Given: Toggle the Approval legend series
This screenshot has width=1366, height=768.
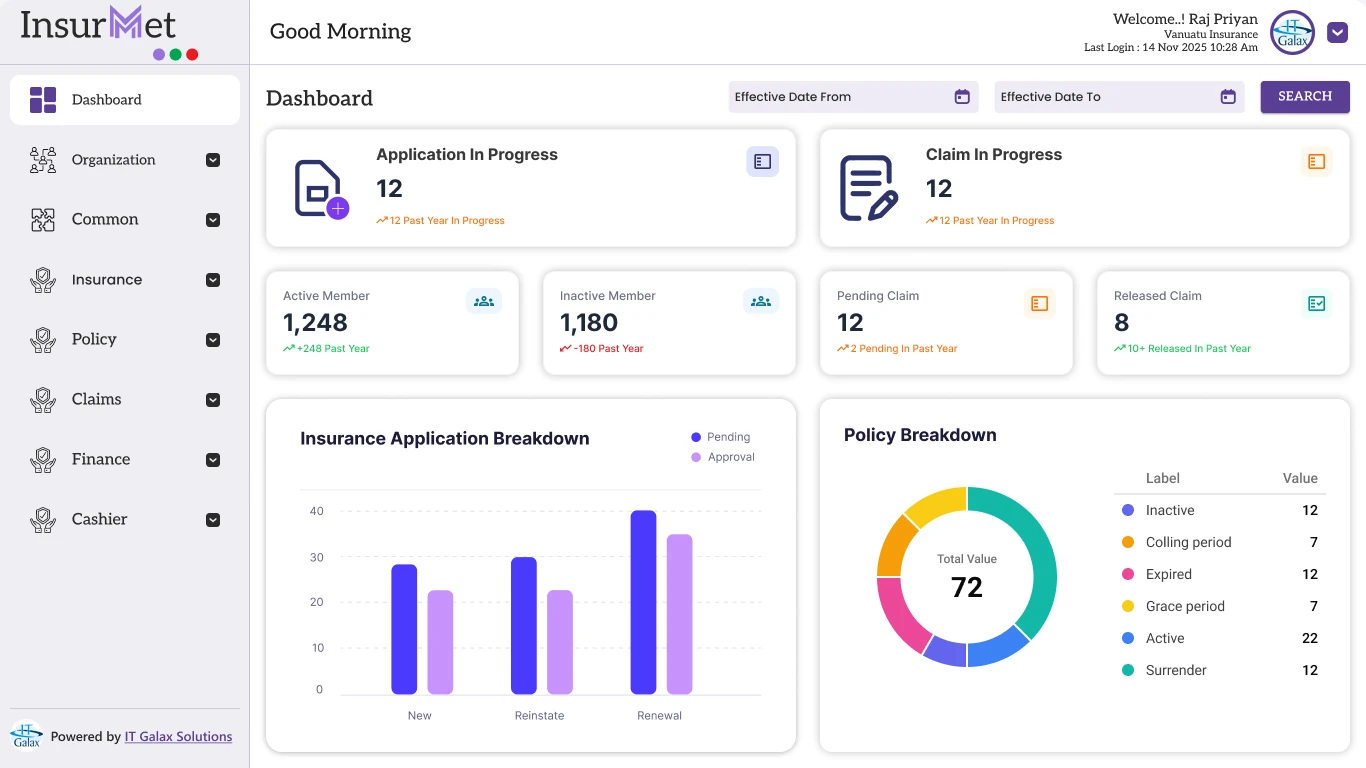Looking at the screenshot, I should pyautogui.click(x=722, y=457).
